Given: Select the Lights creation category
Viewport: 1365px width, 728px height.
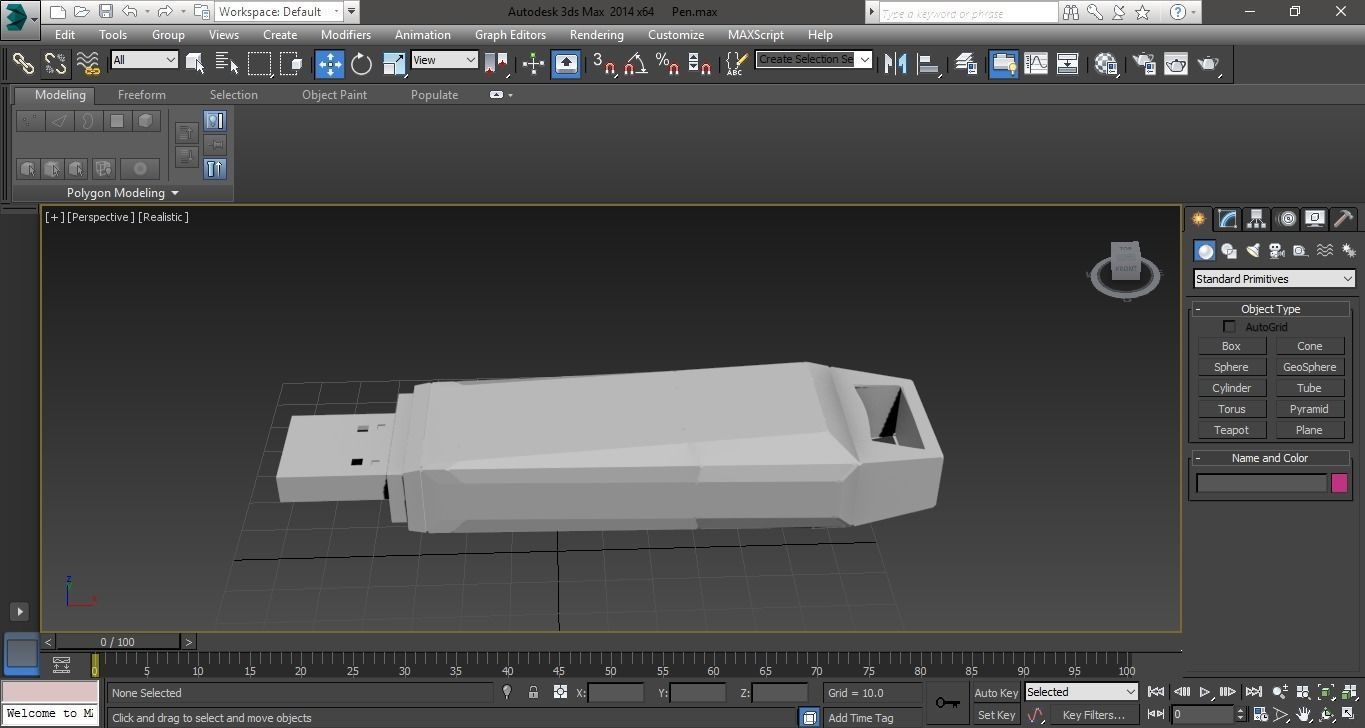Looking at the screenshot, I should [1253, 251].
